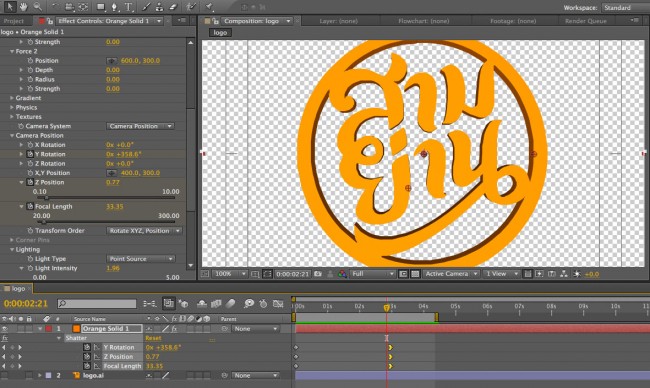650x388 pixels.
Task: Select the Type text tool
Action: coord(129,7)
